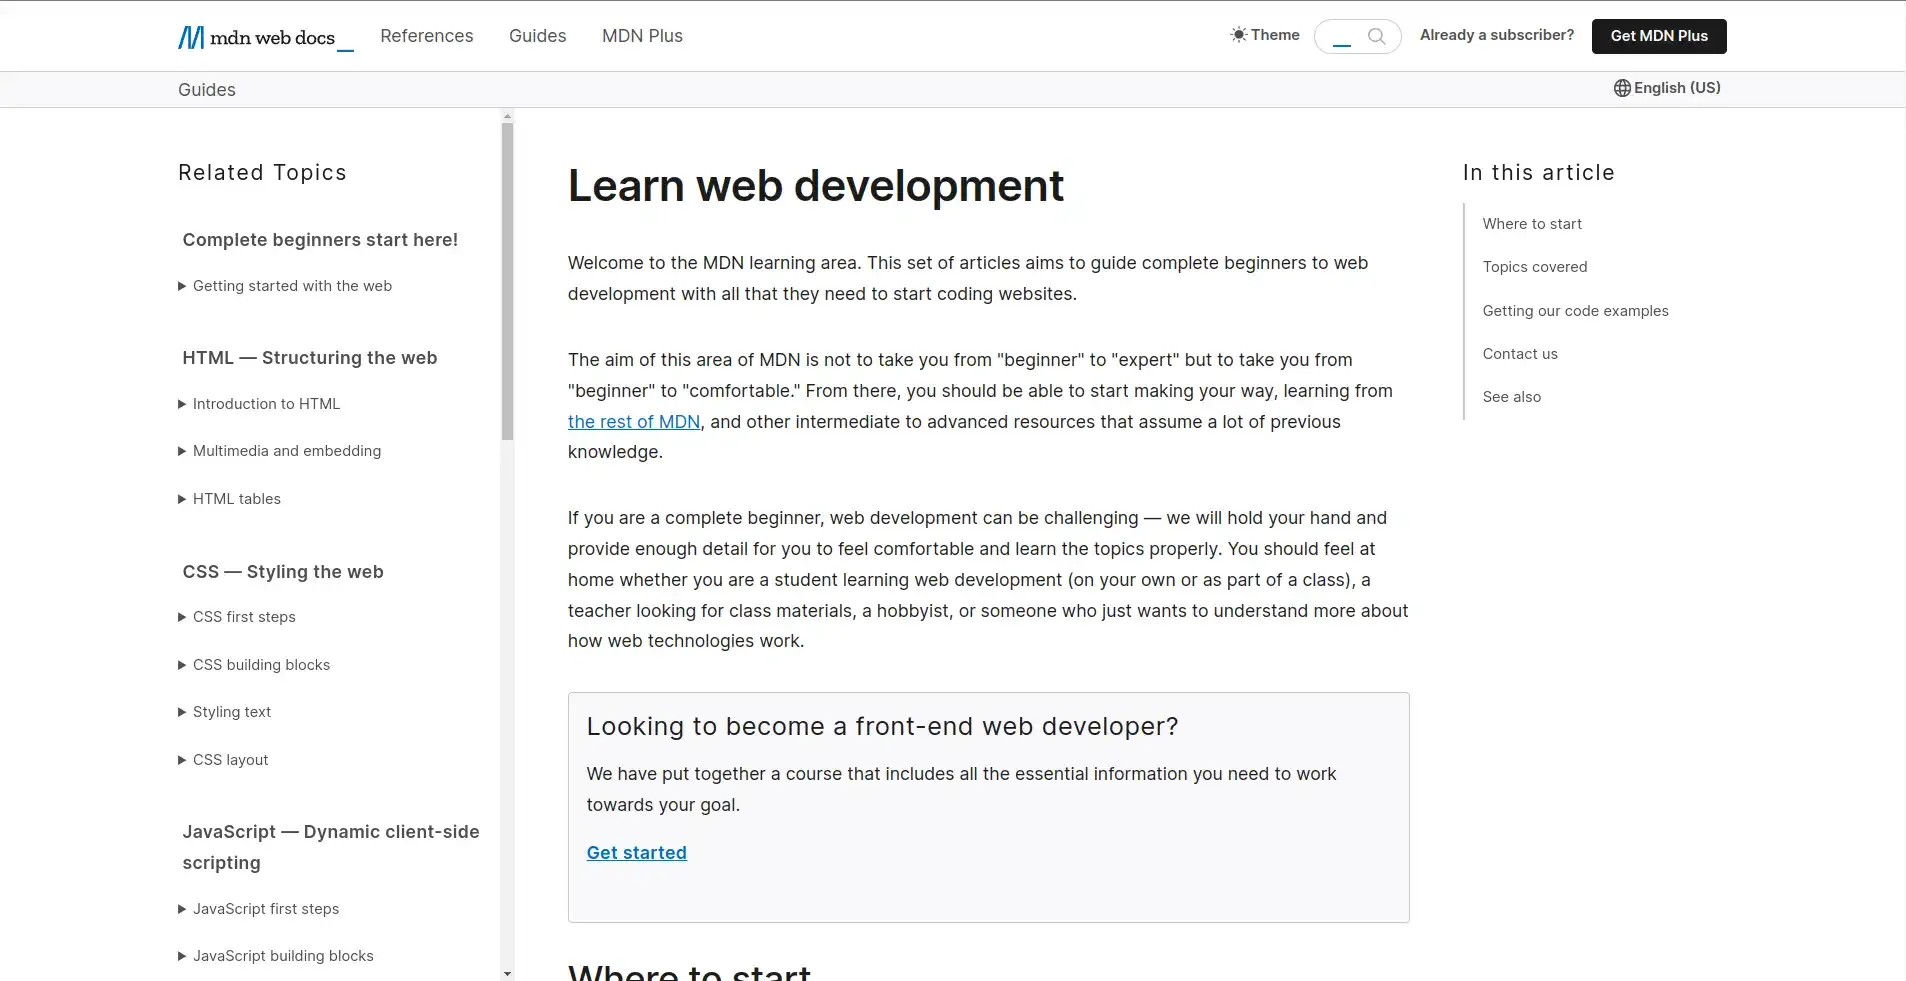This screenshot has height=981, width=1906.
Task: Open the References navigation menu
Action: click(427, 36)
